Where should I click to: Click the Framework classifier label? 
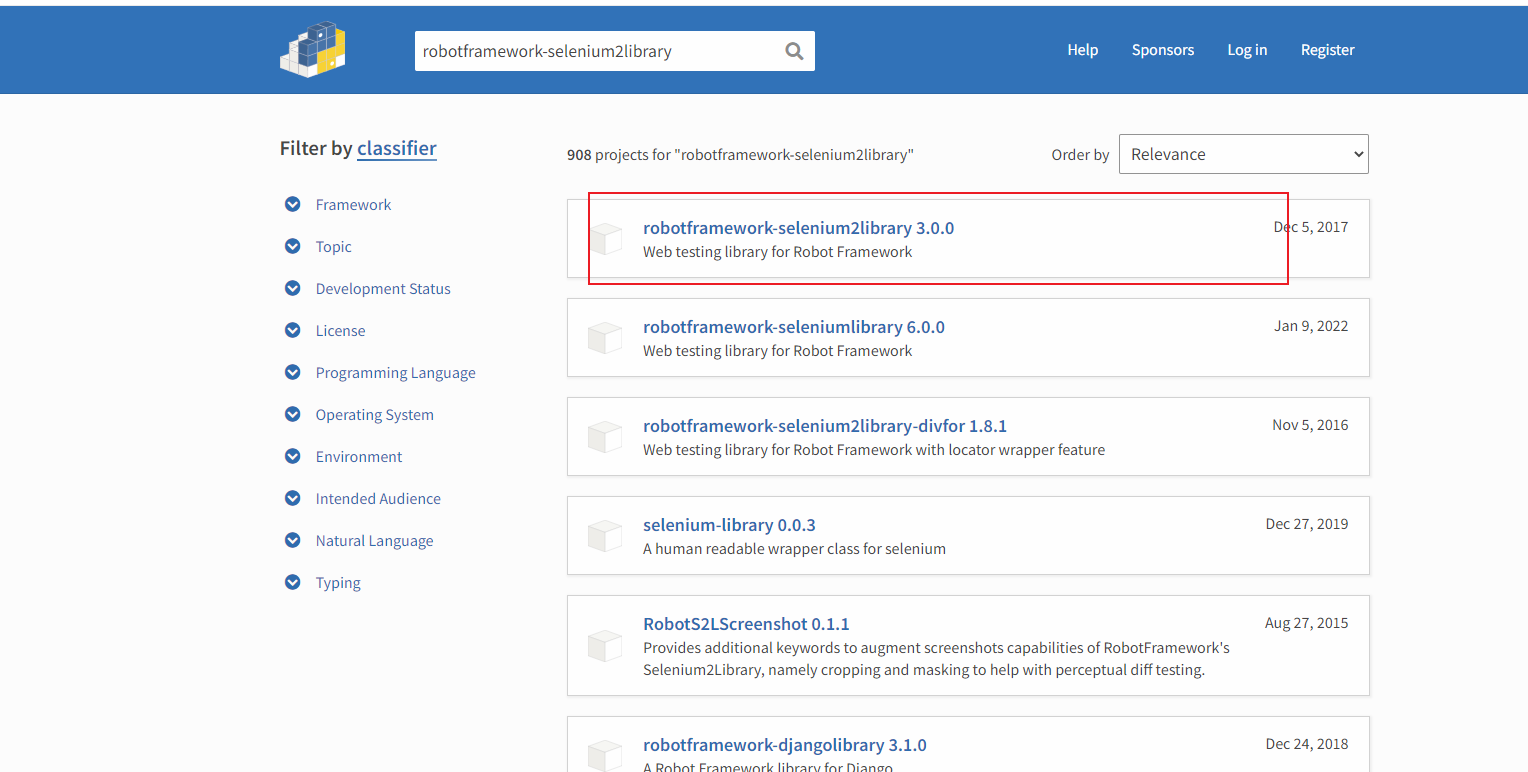pos(353,204)
